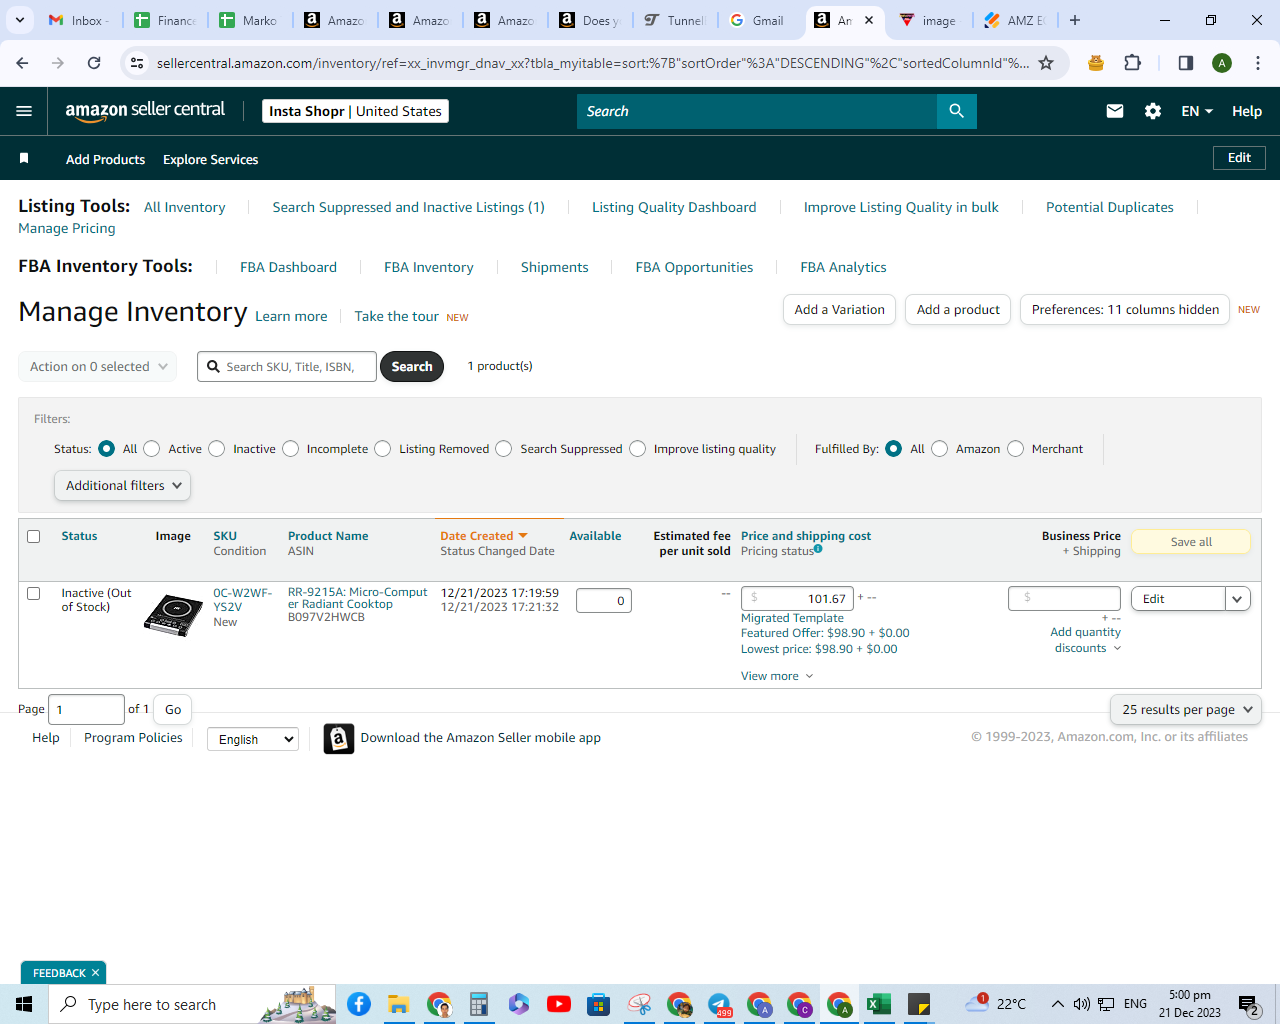
Task: Open the Settings gear icon
Action: 1153,111
